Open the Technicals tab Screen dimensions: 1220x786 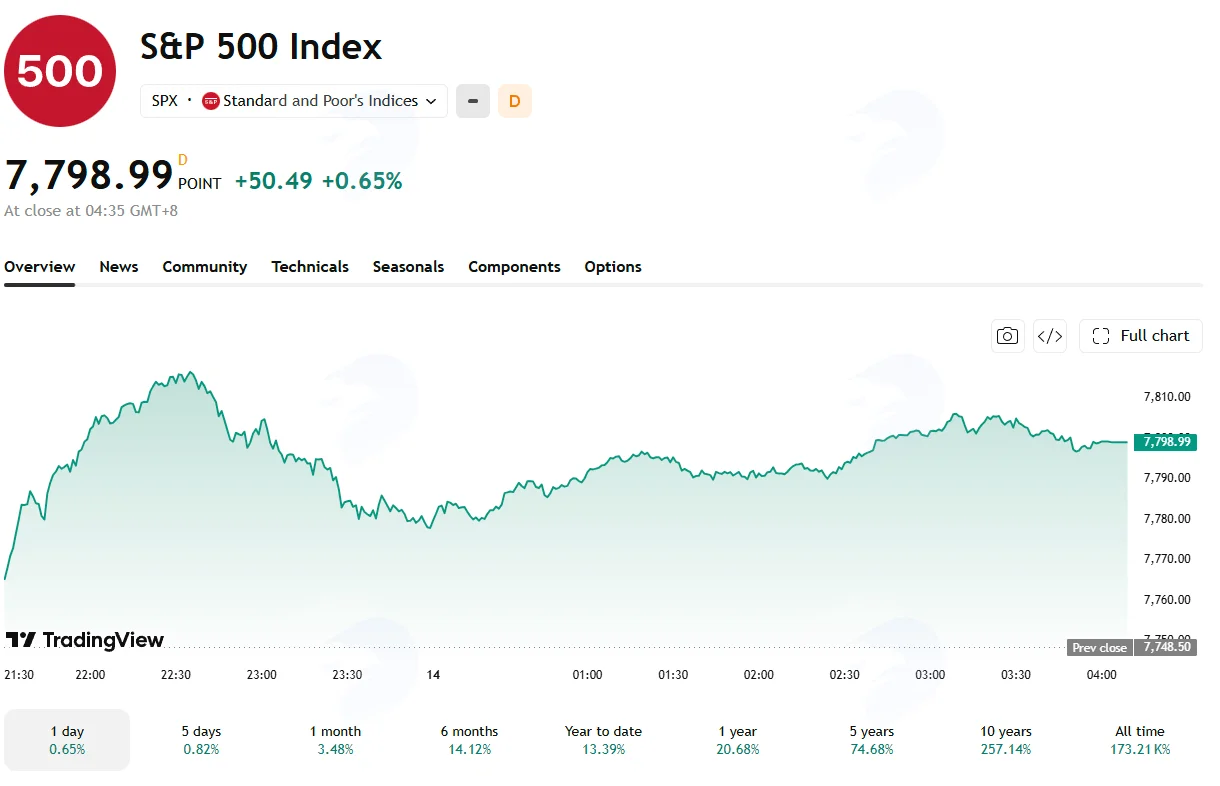click(x=310, y=267)
